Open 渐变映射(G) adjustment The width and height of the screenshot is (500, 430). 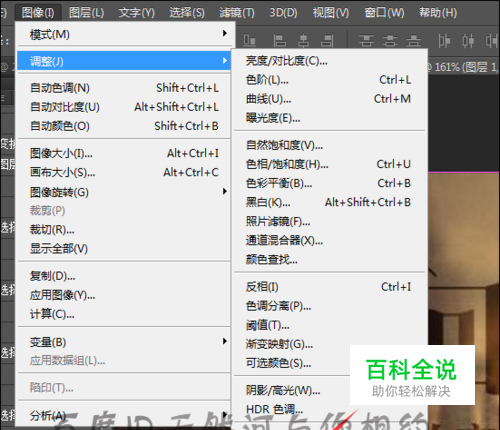pos(329,344)
